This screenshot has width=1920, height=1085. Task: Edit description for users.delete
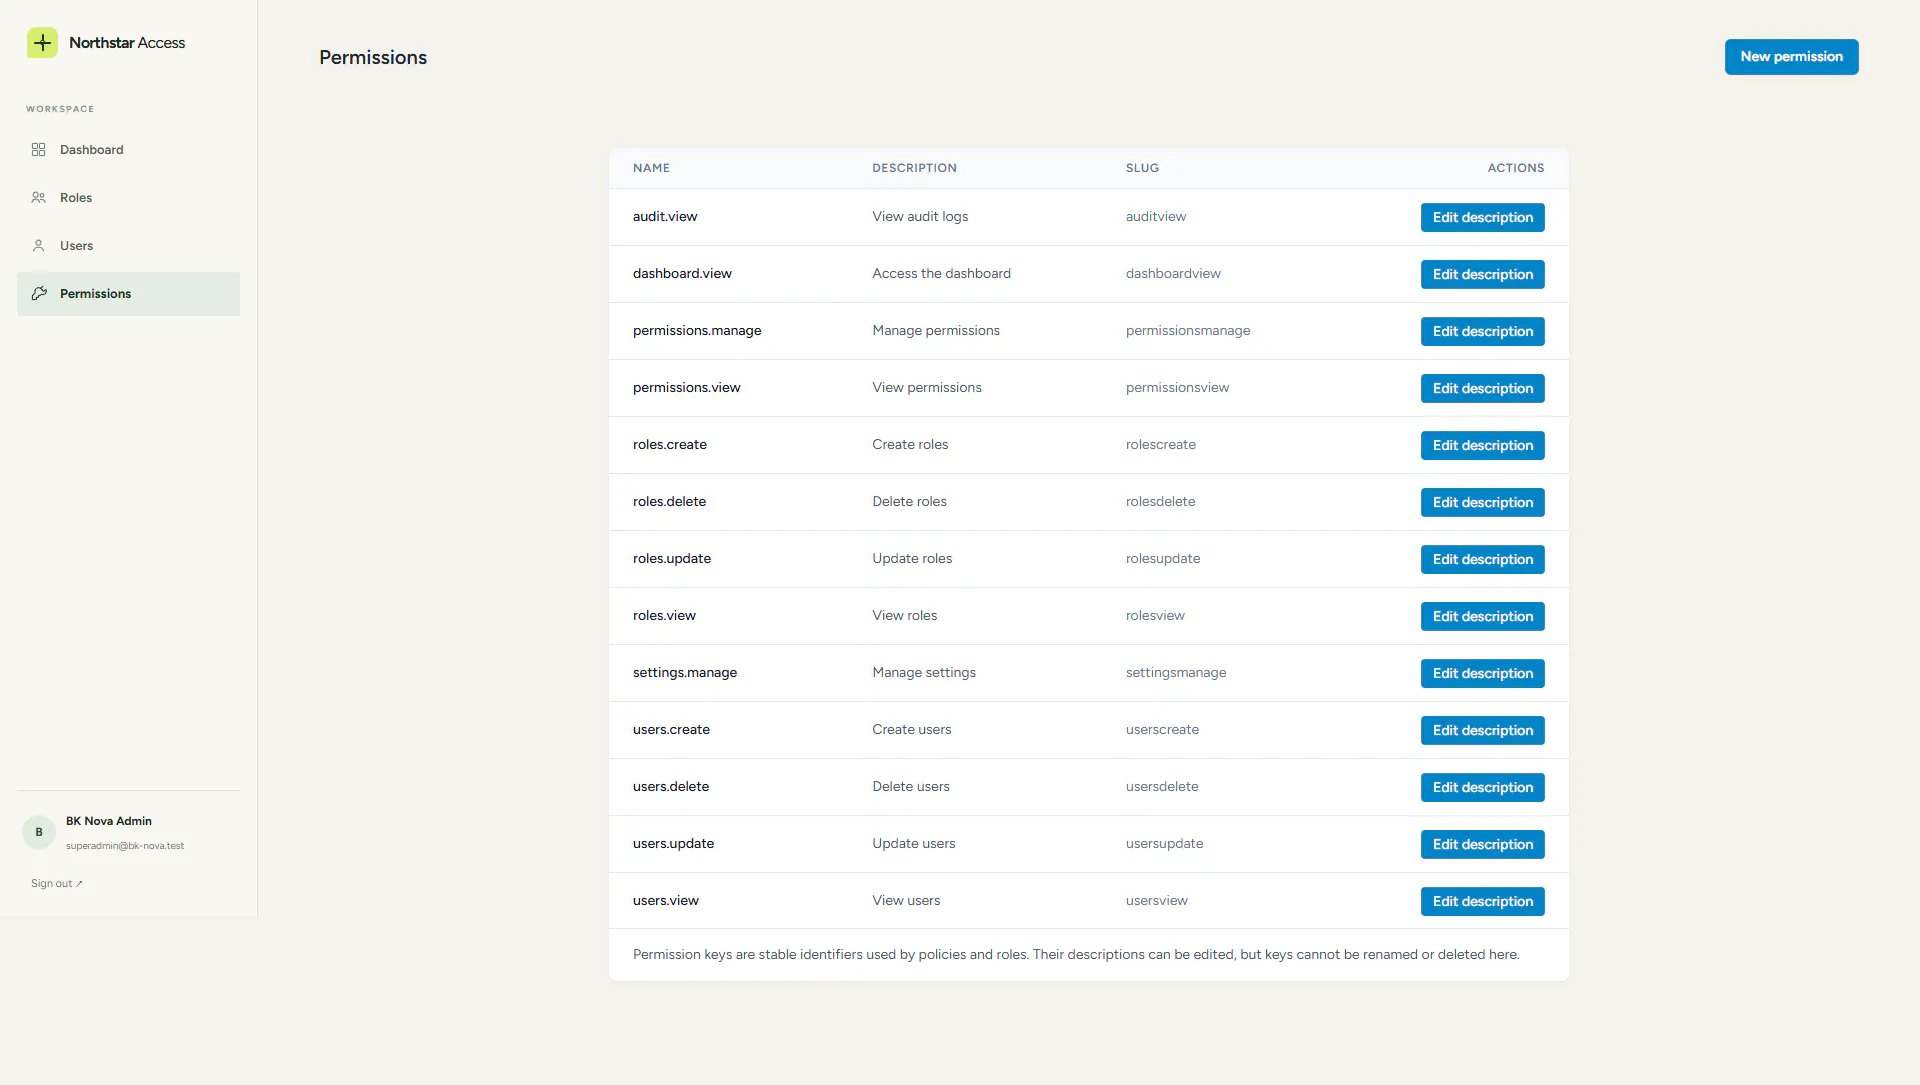pos(1482,788)
